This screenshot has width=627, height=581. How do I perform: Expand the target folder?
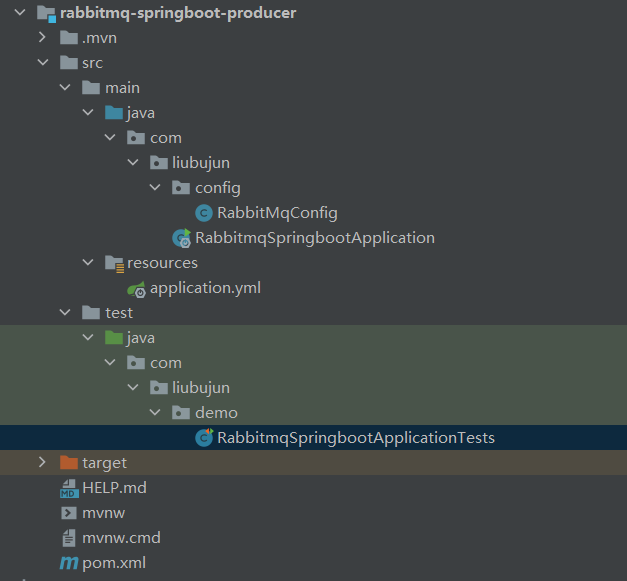[x=42, y=462]
